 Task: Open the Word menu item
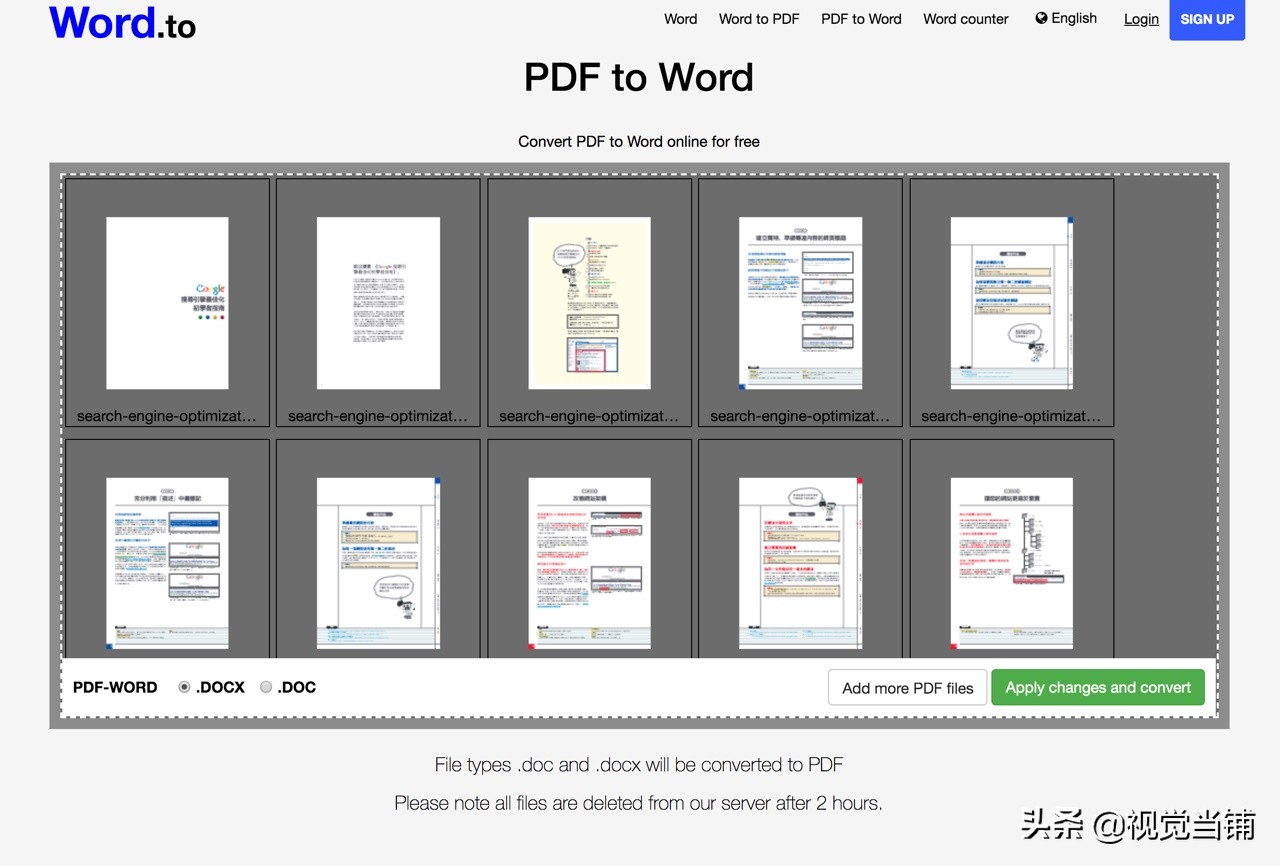680,19
